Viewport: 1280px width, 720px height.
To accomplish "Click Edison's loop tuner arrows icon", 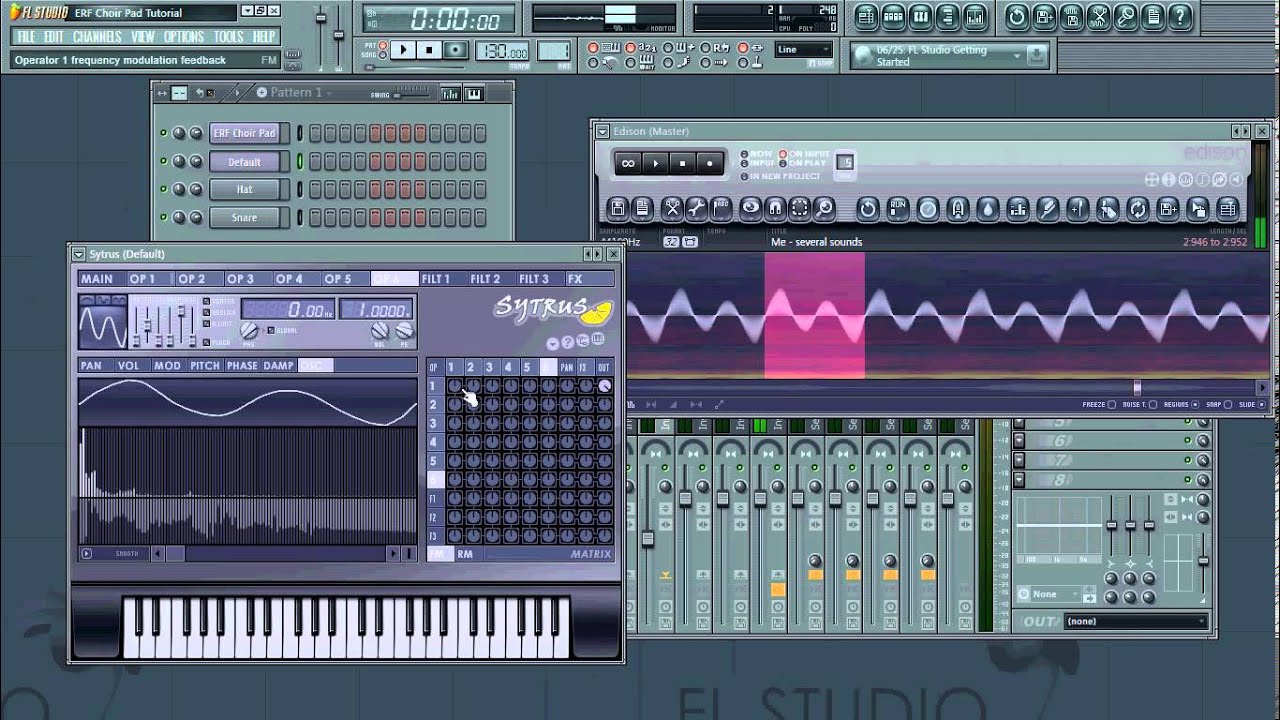I will (x=1137, y=208).
